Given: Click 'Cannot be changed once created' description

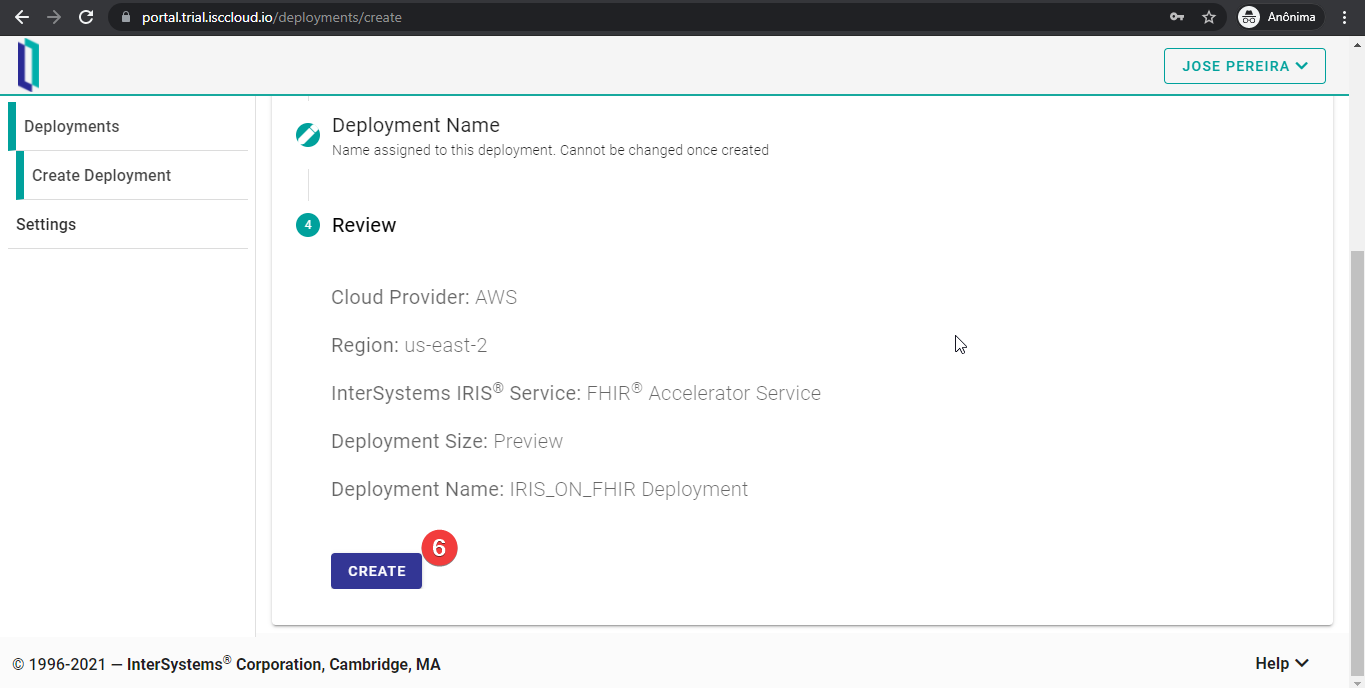Looking at the screenshot, I should click(x=664, y=150).
